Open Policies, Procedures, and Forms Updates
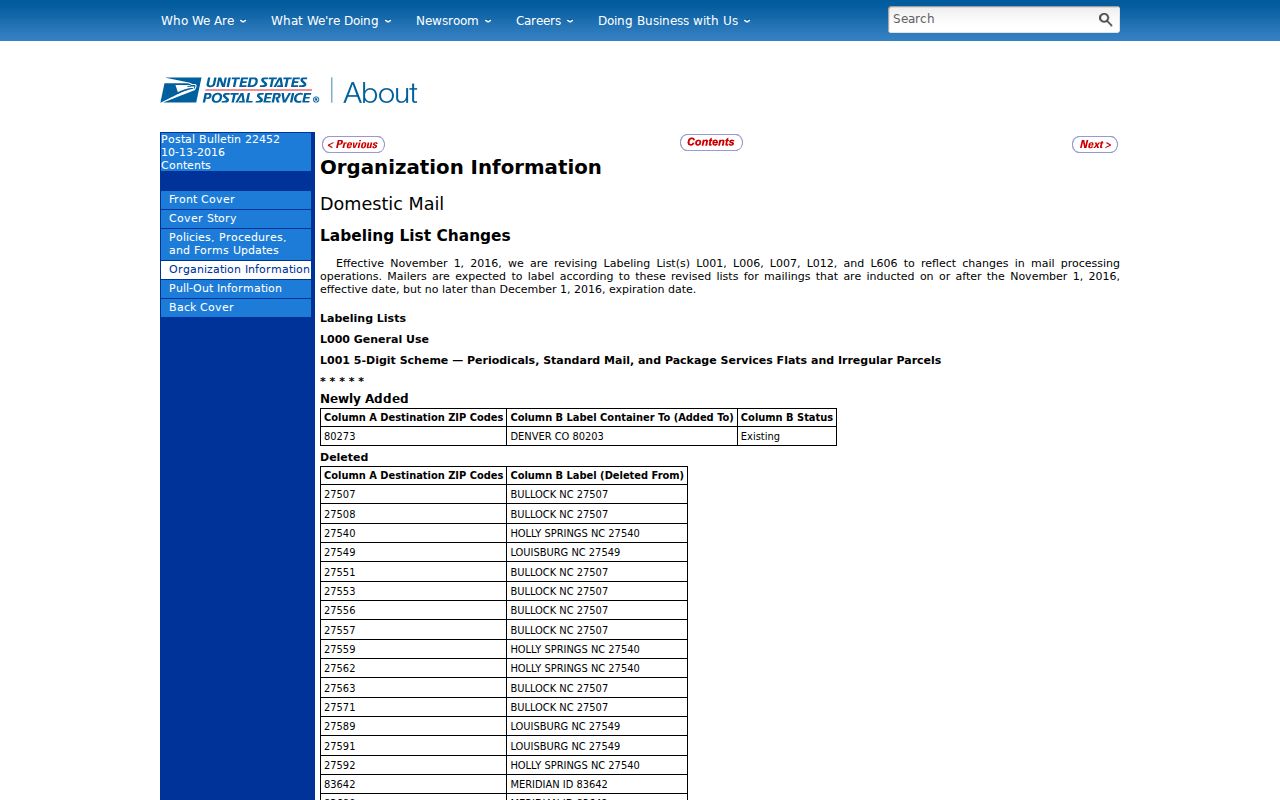Screen dimensions: 1280x800 tap(236, 244)
